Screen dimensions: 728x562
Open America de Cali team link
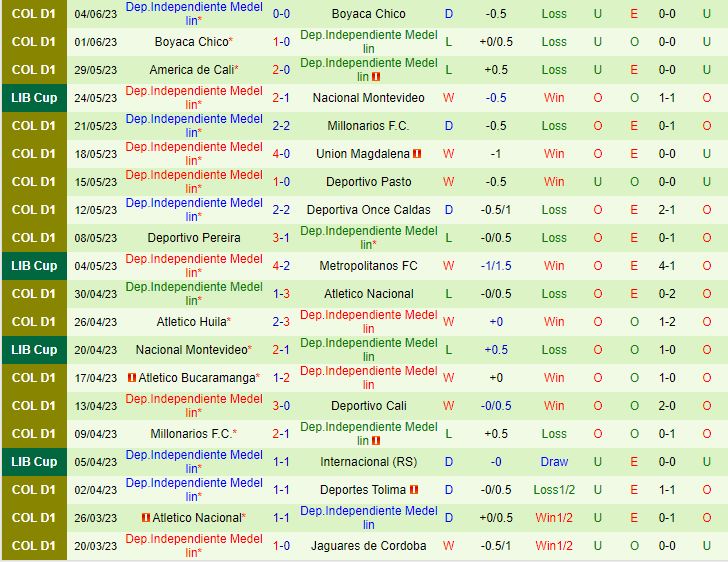[x=192, y=70]
